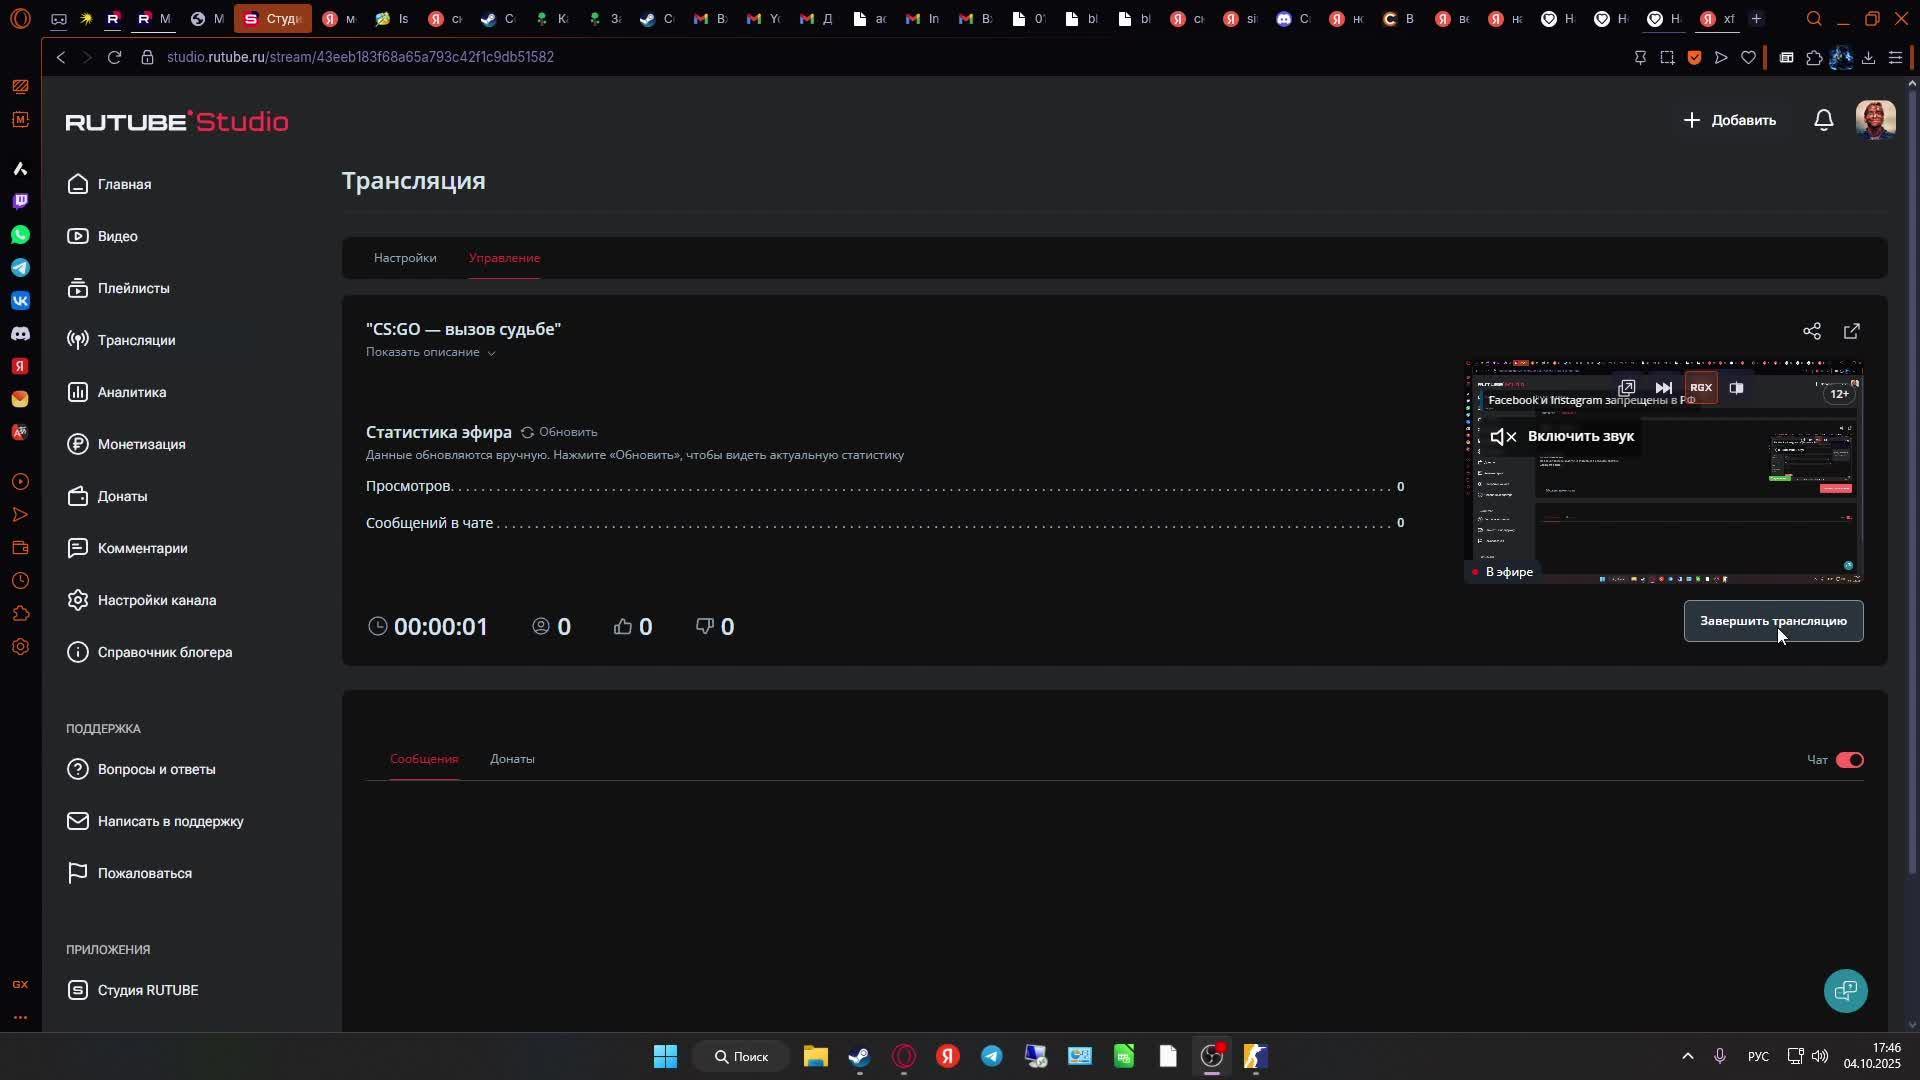Open a new browser tab

[x=1756, y=18]
